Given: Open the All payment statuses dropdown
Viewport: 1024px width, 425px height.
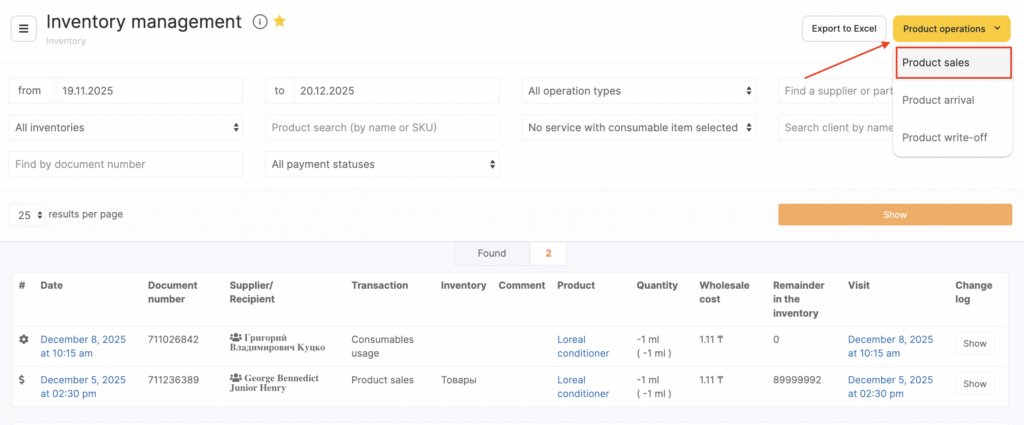Looking at the screenshot, I should (x=382, y=164).
